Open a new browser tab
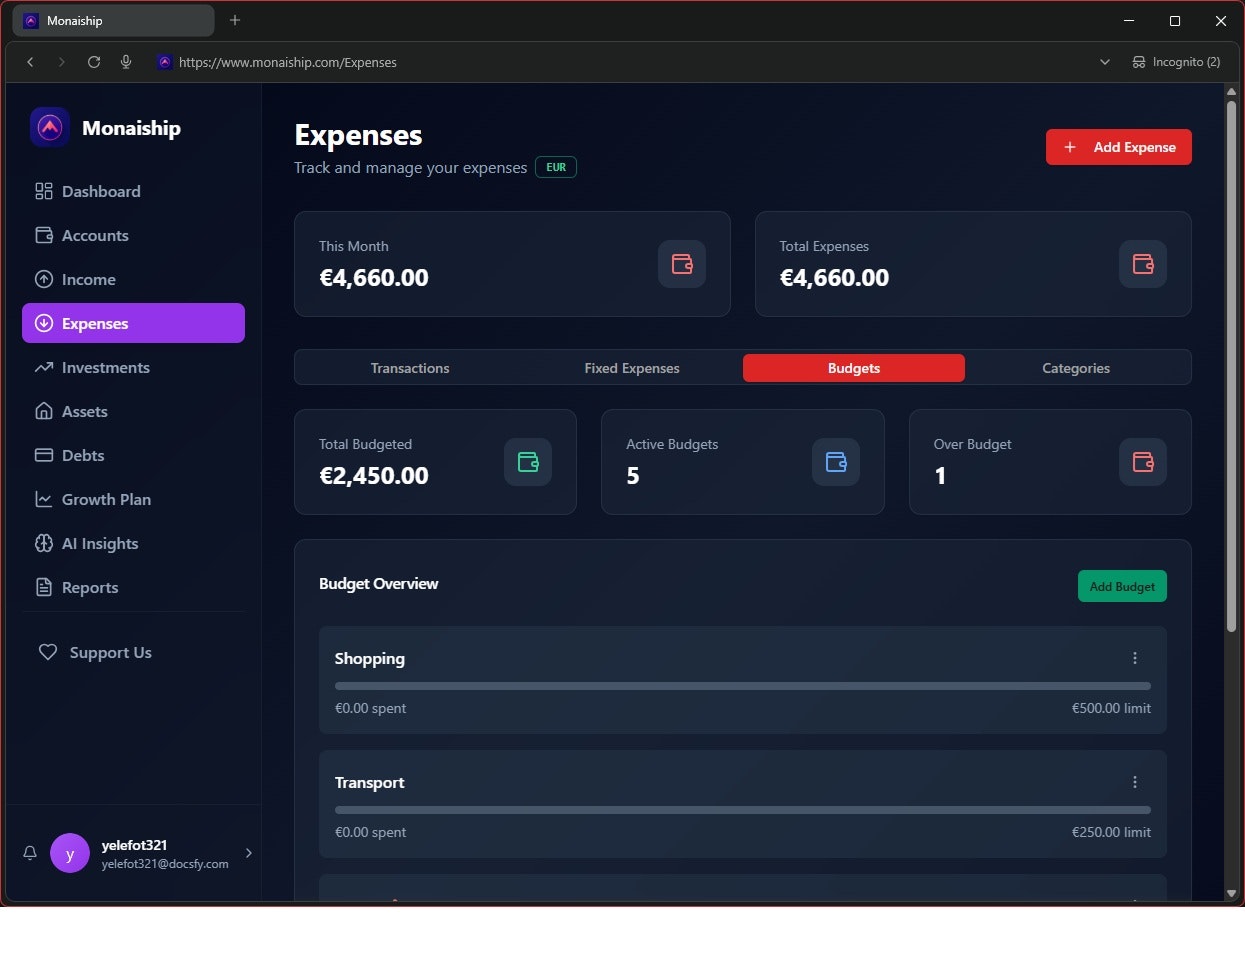The height and width of the screenshot is (971, 1245). pos(235,20)
